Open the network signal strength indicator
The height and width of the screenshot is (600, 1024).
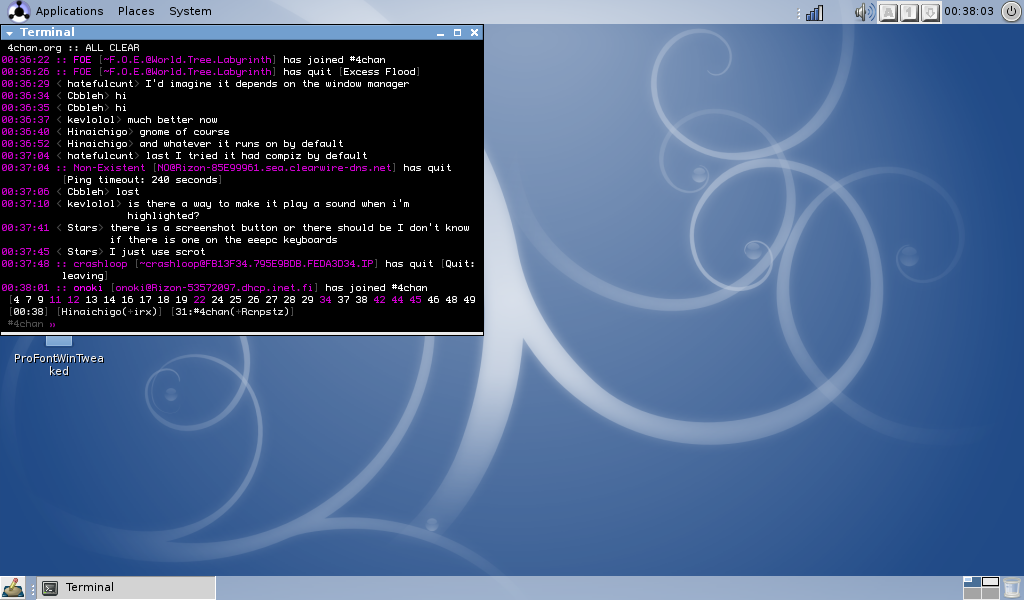(x=814, y=12)
